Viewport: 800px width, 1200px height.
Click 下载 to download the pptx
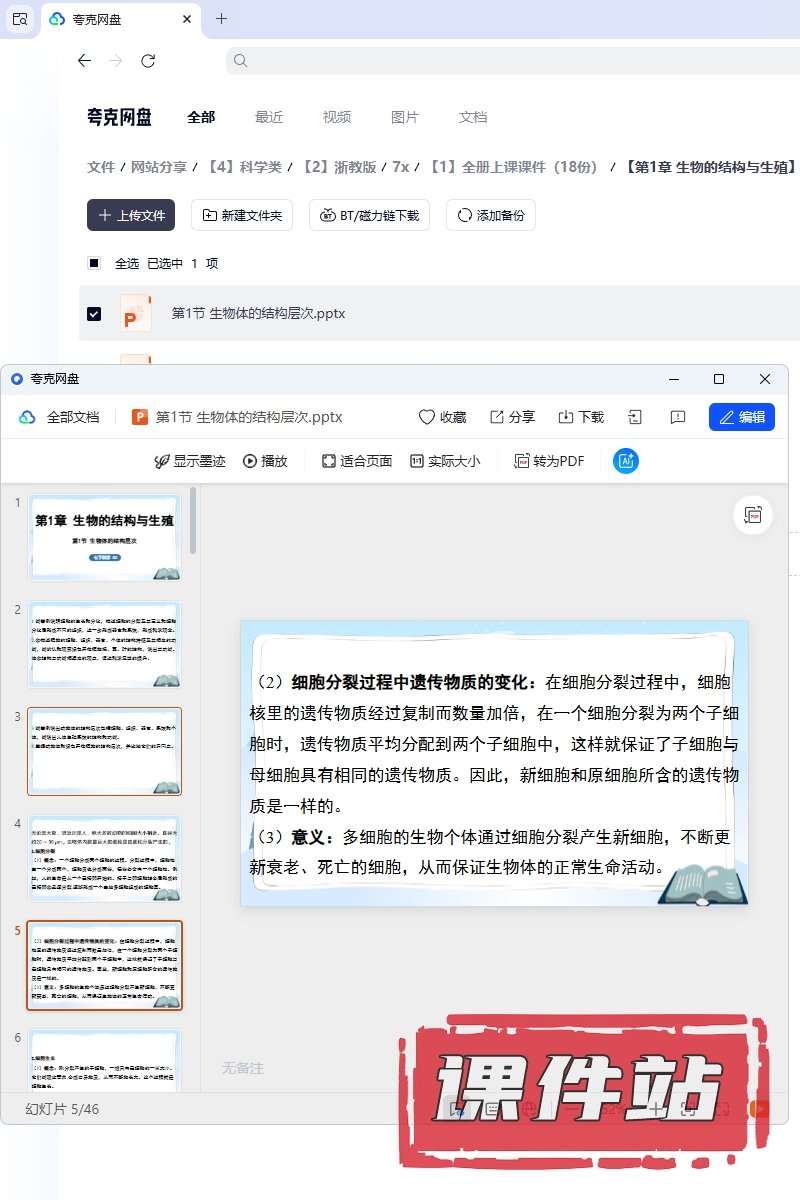click(x=580, y=417)
